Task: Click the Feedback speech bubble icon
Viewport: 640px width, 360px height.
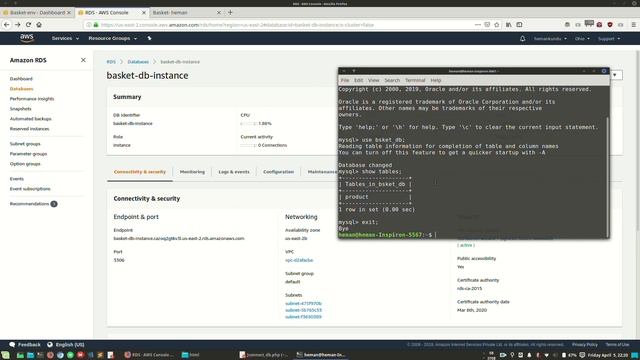Action: pyautogui.click(x=12, y=344)
